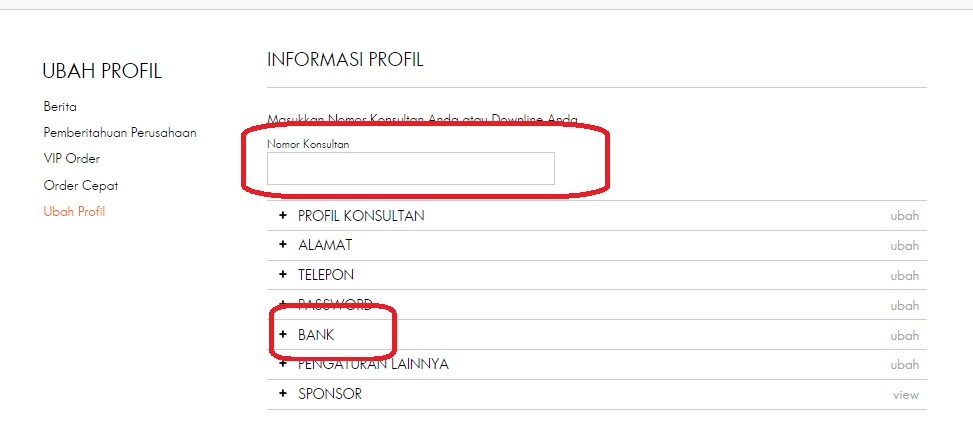Expand the SPONSOR section plus icon
The width and height of the screenshot is (973, 435).
[x=283, y=394]
